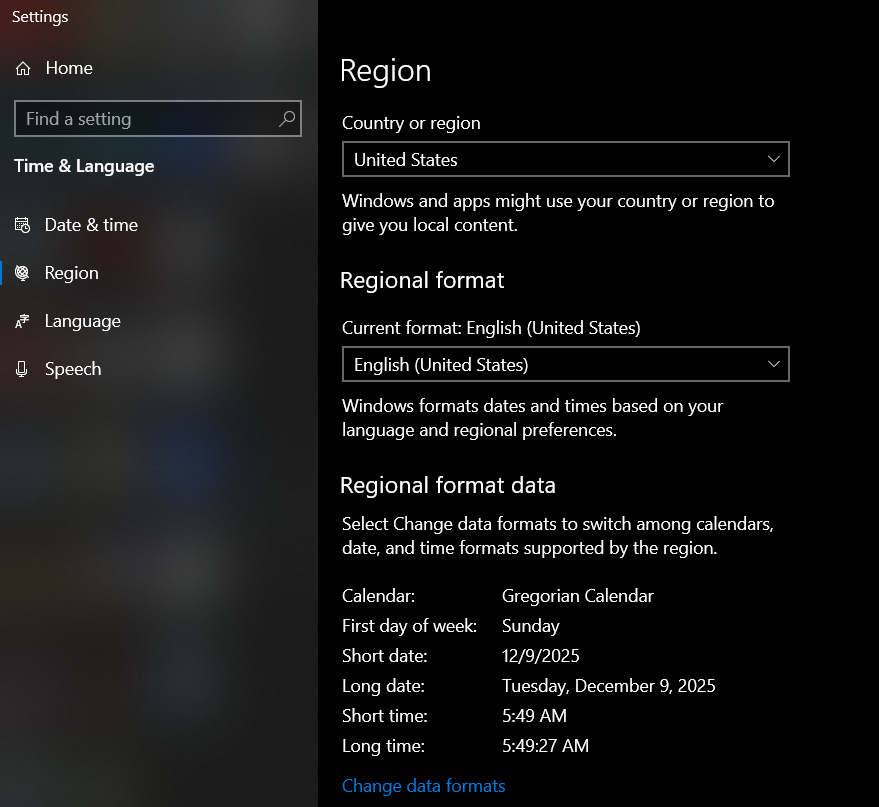Switch to the Language settings page
Screen dimensions: 879x807
point(82,321)
